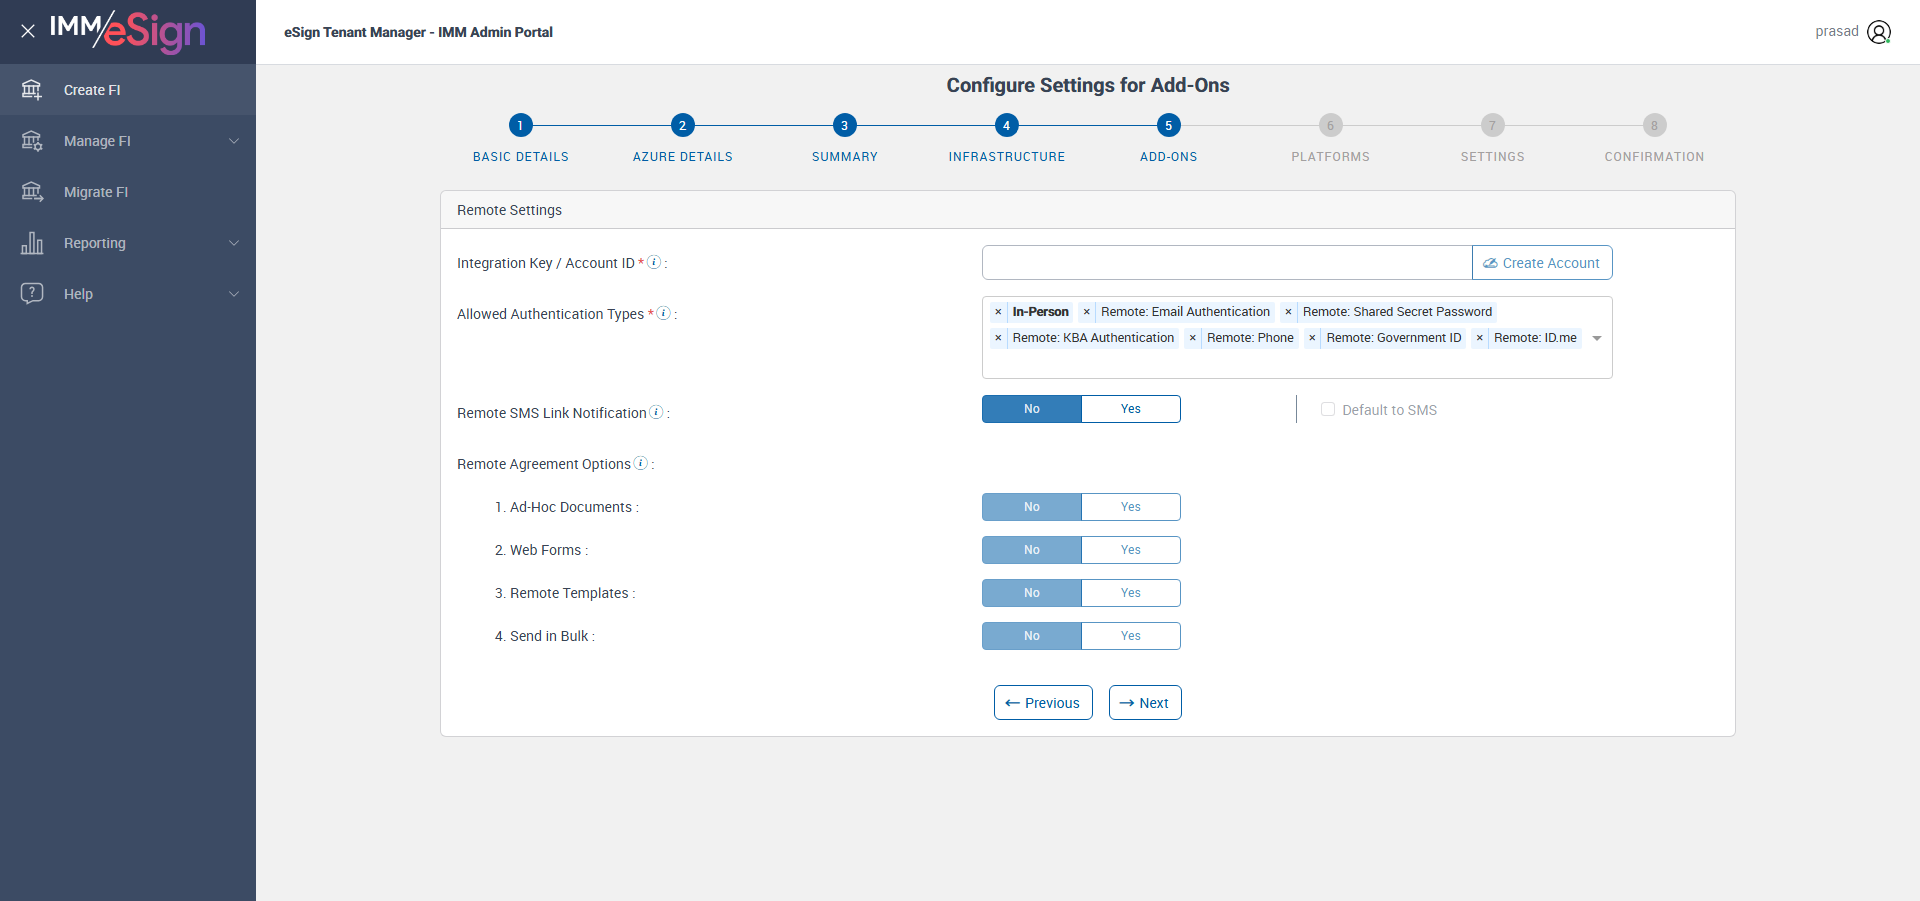1920x901 pixels.
Task: Click the Reporting bar chart icon
Action: [32, 243]
